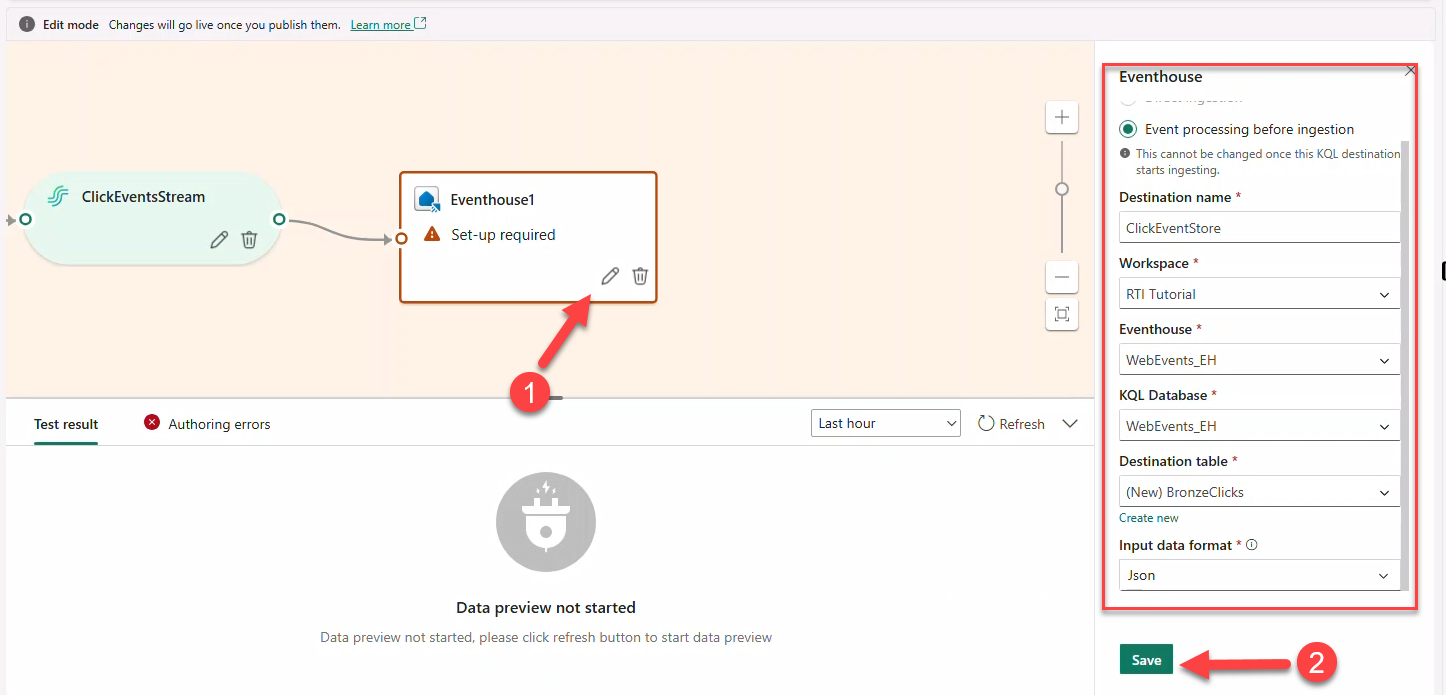1446x695 pixels.
Task: Fit canvas to view
Action: (1061, 315)
